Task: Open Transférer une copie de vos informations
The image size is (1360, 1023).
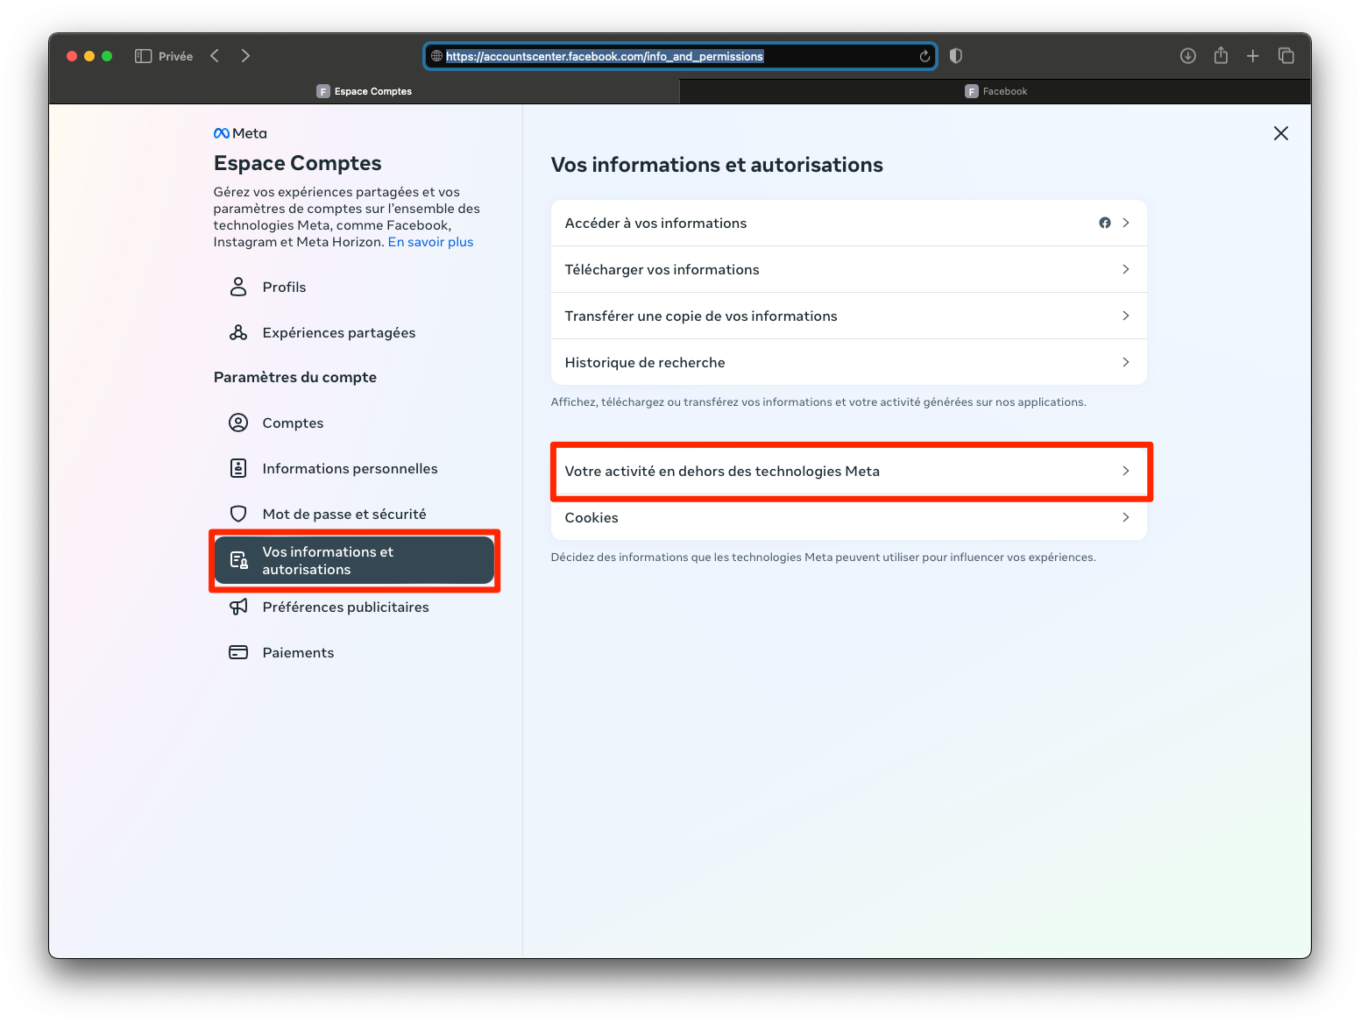Action: click(849, 316)
